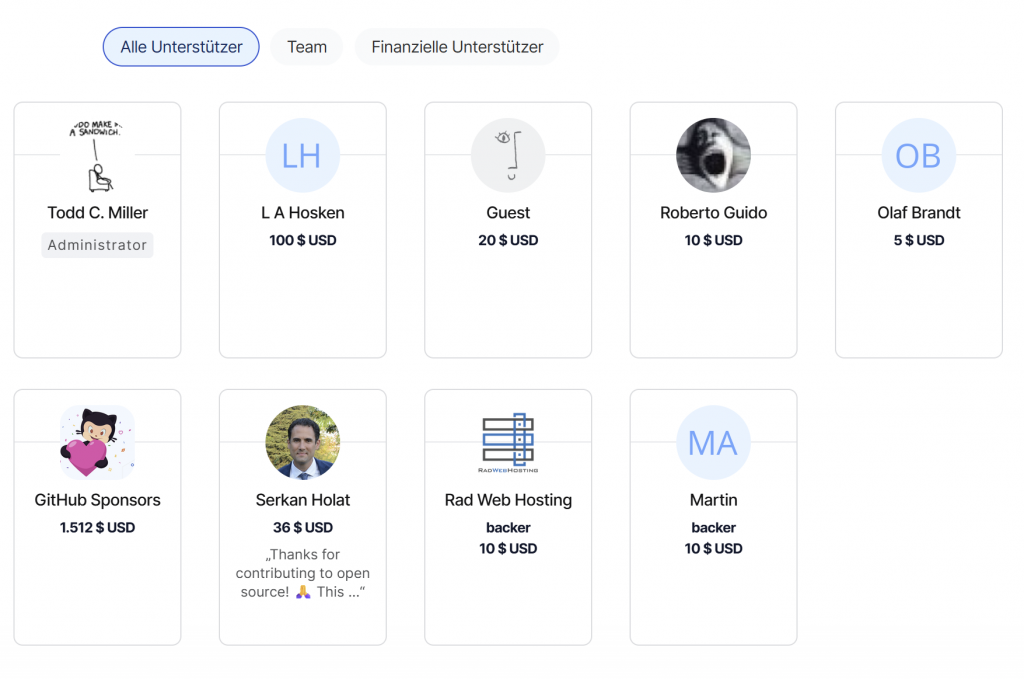Click the OB initials avatar

click(918, 156)
